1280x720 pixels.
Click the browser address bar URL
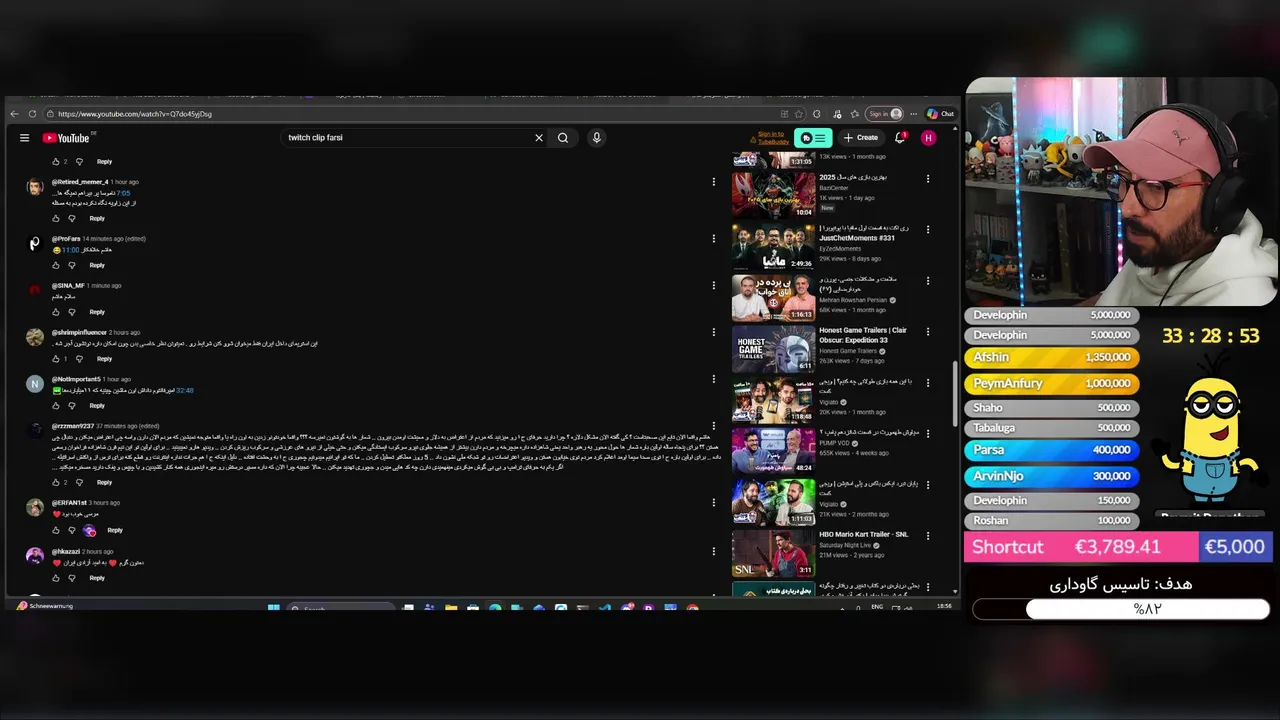(135, 114)
